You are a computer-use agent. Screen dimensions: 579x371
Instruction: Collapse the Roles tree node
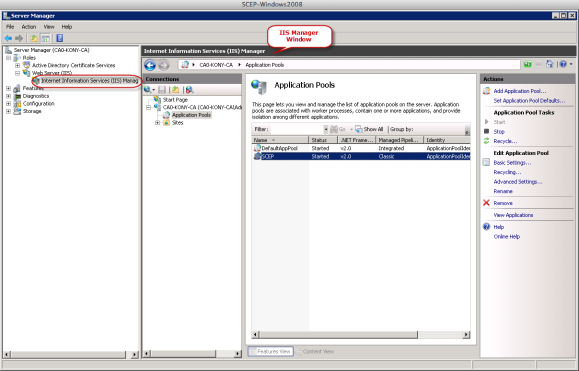[x=8, y=58]
